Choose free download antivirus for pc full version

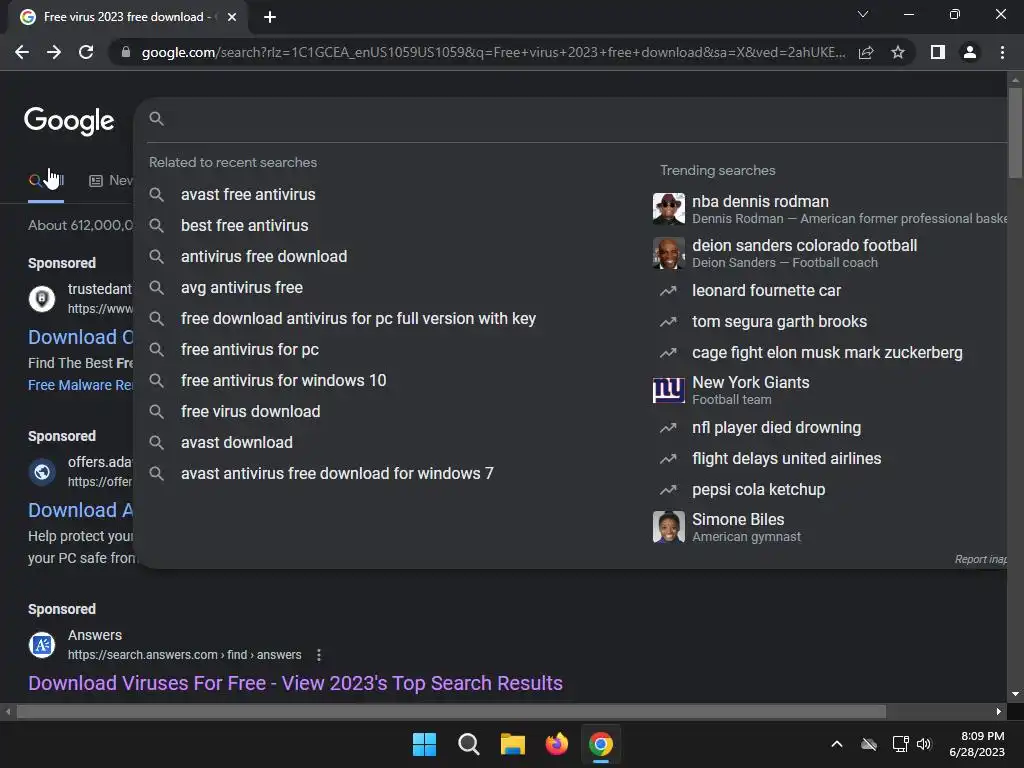(x=358, y=319)
